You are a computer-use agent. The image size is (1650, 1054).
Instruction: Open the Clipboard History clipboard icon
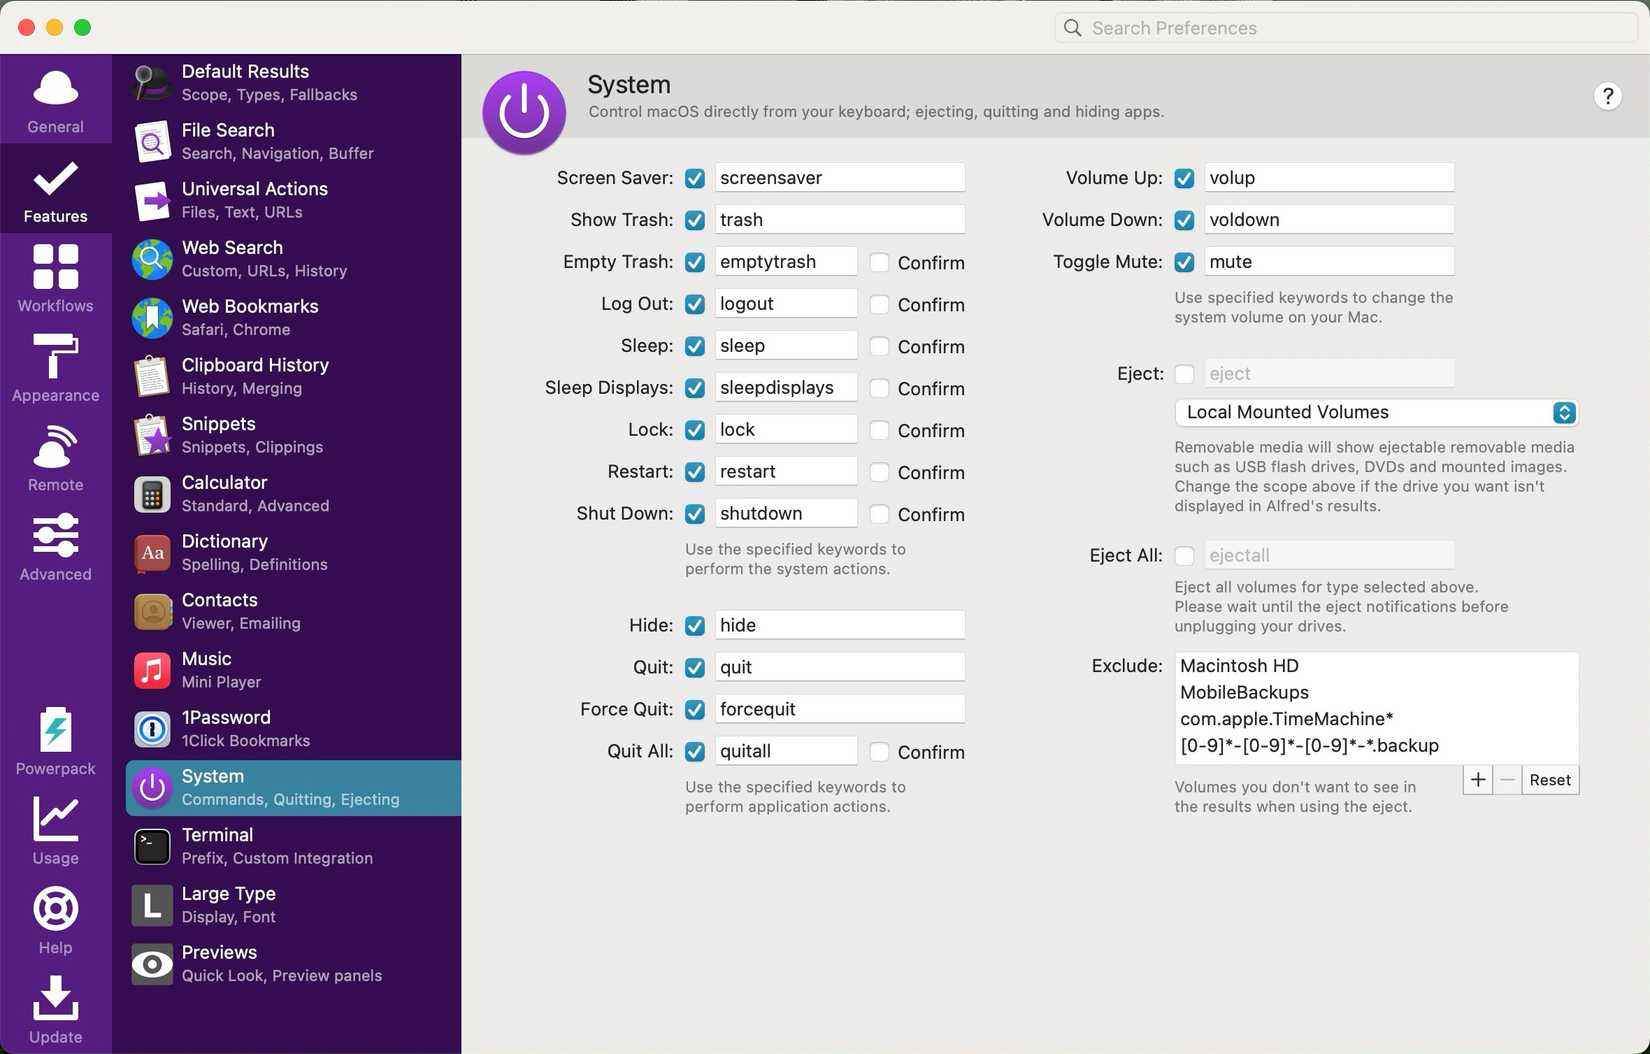click(151, 376)
